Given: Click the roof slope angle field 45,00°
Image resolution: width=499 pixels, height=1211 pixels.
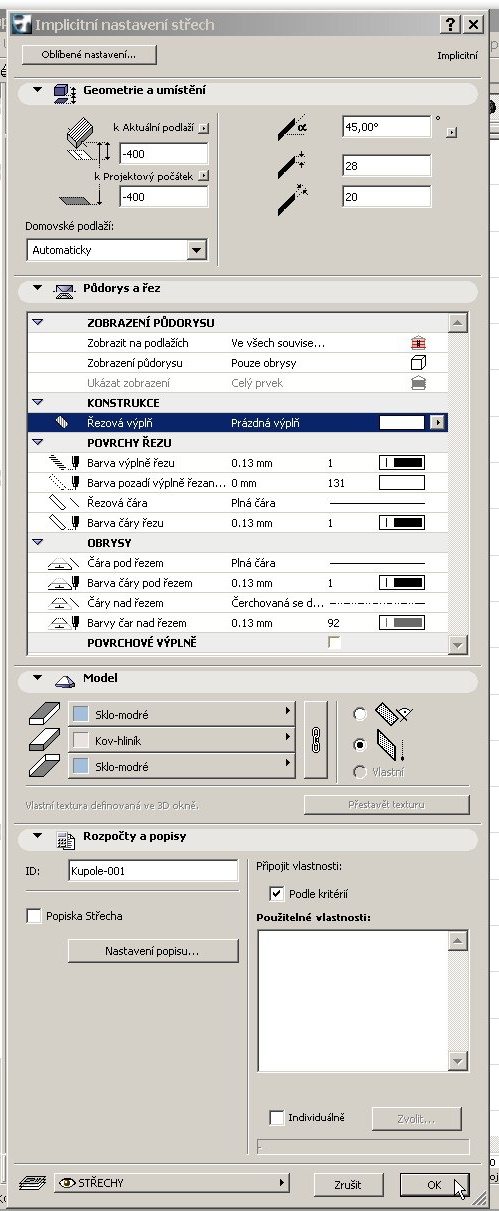Looking at the screenshot, I should 385,127.
